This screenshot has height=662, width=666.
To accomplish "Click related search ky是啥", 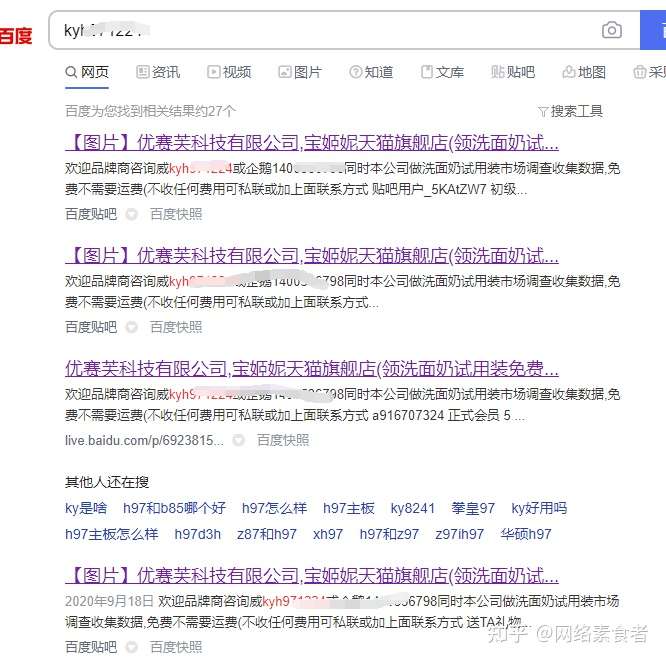I will (86, 508).
